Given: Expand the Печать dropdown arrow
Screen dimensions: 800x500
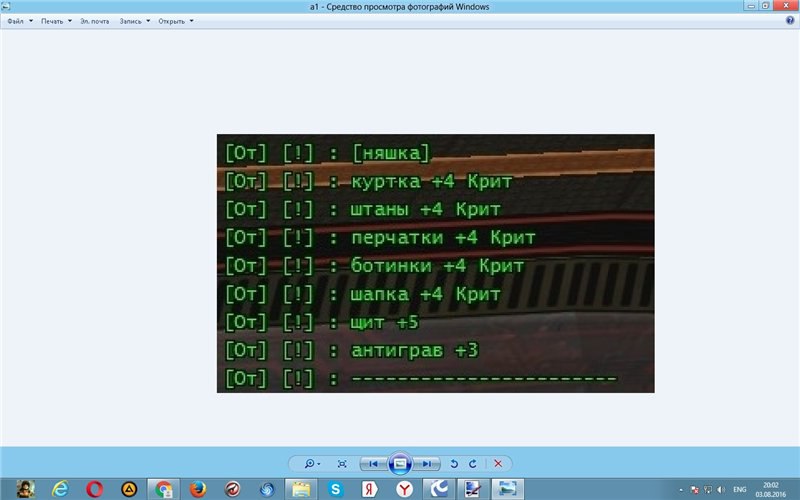Looking at the screenshot, I should coord(69,21).
